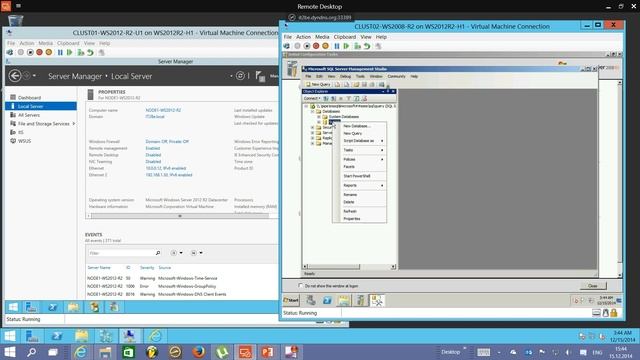
Task: Click Turn Off icon in CLUST02 toolbar
Action: tap(307, 46)
